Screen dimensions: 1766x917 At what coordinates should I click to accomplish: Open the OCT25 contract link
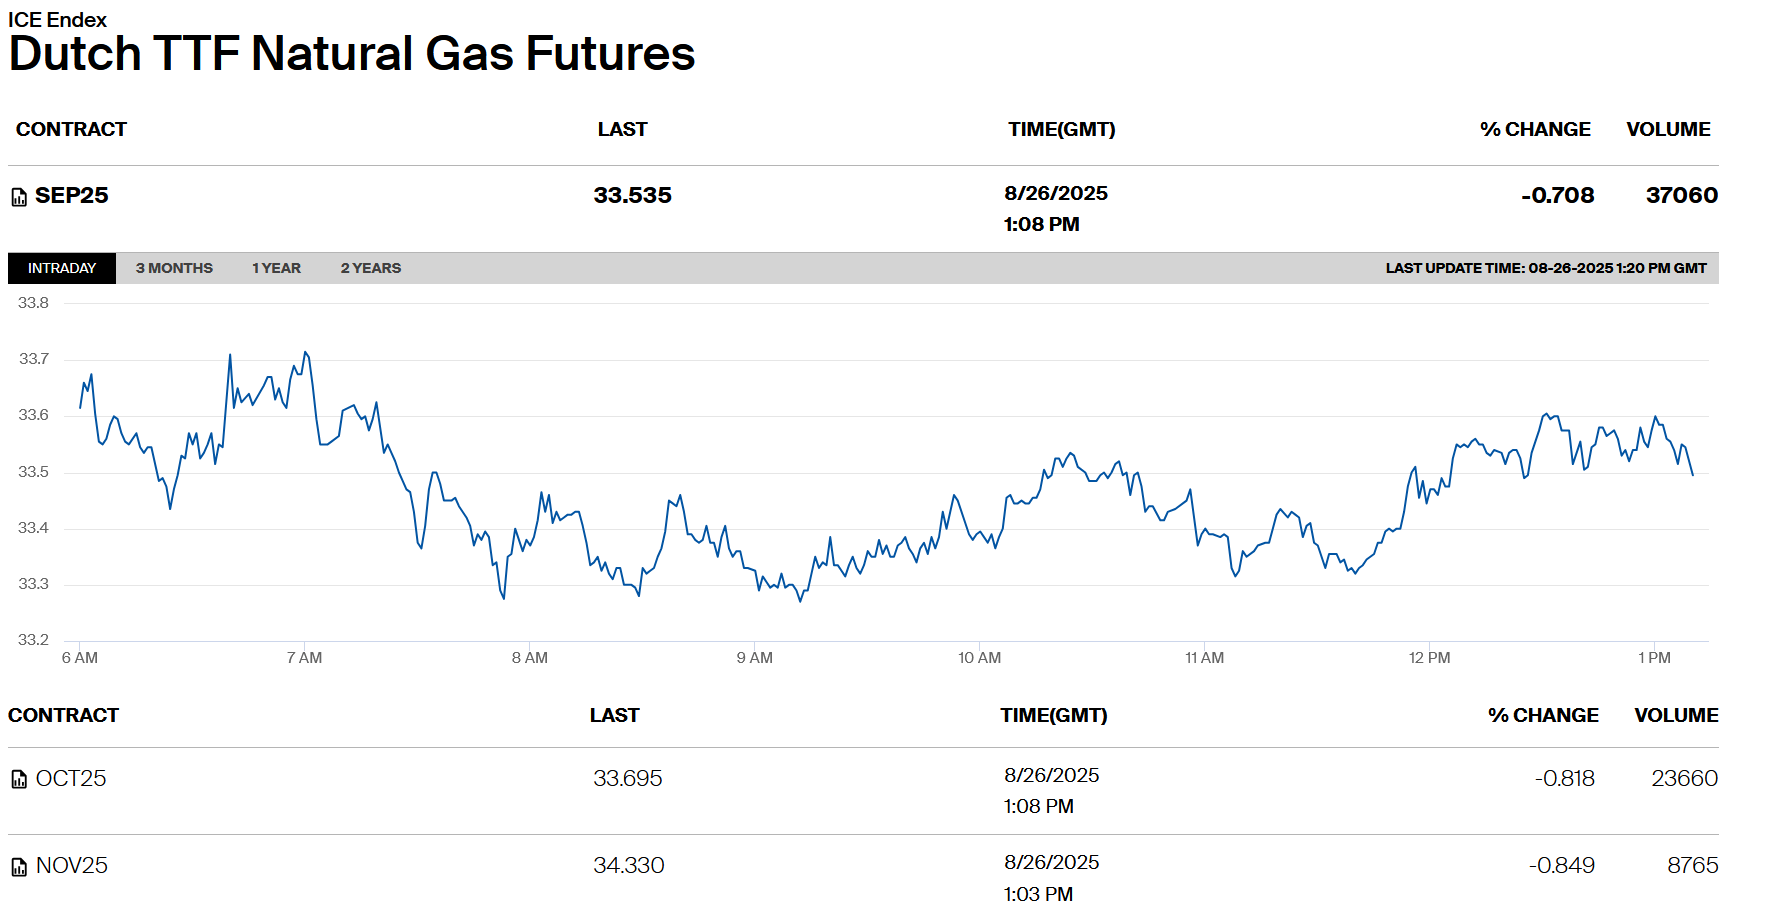pos(71,779)
